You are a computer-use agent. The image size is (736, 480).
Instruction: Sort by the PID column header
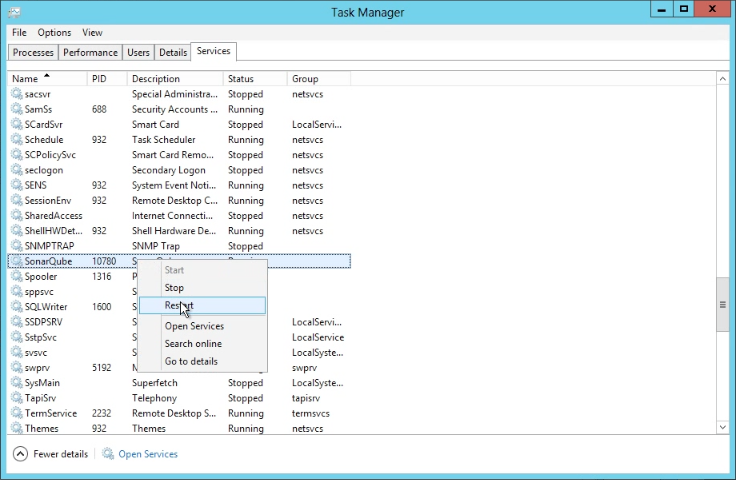(x=107, y=78)
